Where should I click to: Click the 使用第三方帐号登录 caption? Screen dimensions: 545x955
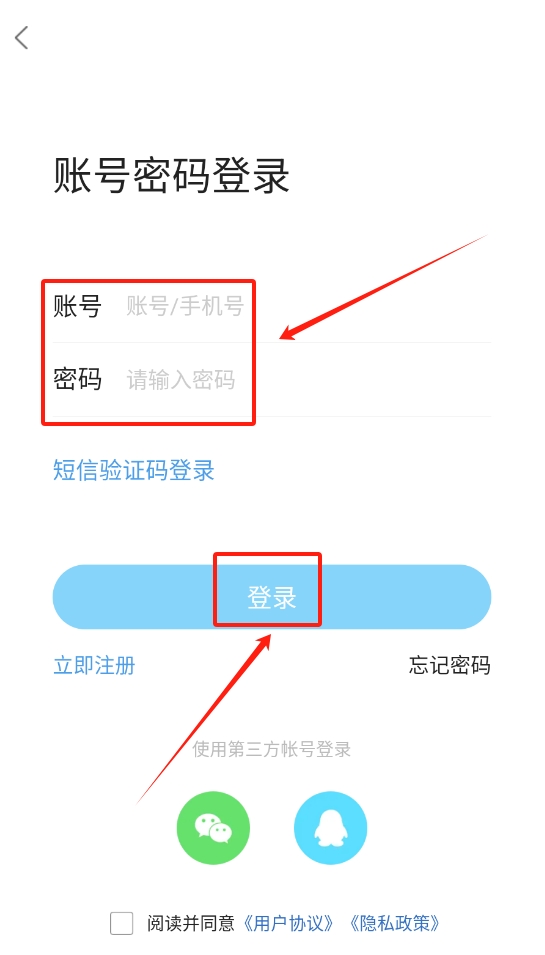(x=272, y=749)
